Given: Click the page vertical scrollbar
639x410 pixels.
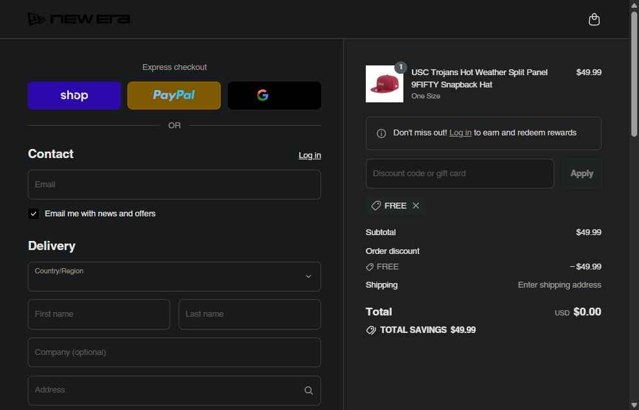Looking at the screenshot, I should pyautogui.click(x=634, y=73).
